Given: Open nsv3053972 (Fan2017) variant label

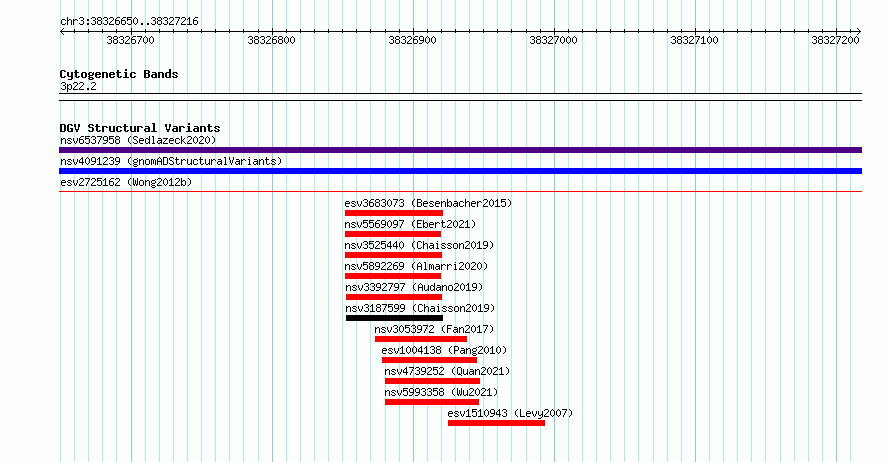Looking at the screenshot, I should (434, 329).
